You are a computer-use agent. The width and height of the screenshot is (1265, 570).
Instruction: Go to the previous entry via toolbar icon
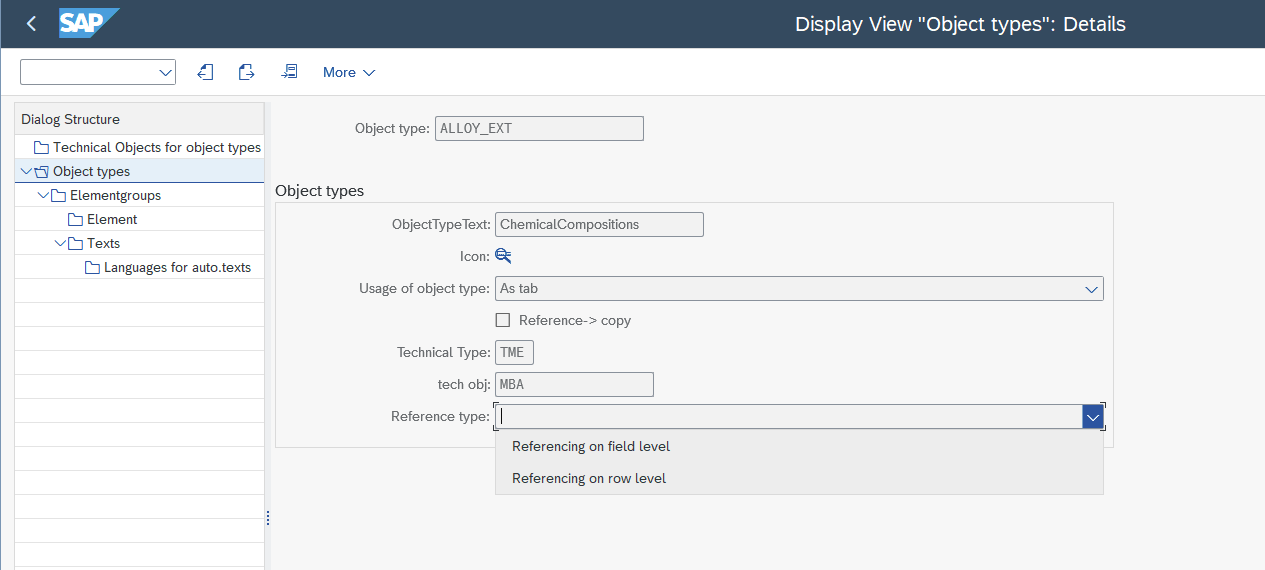click(205, 72)
